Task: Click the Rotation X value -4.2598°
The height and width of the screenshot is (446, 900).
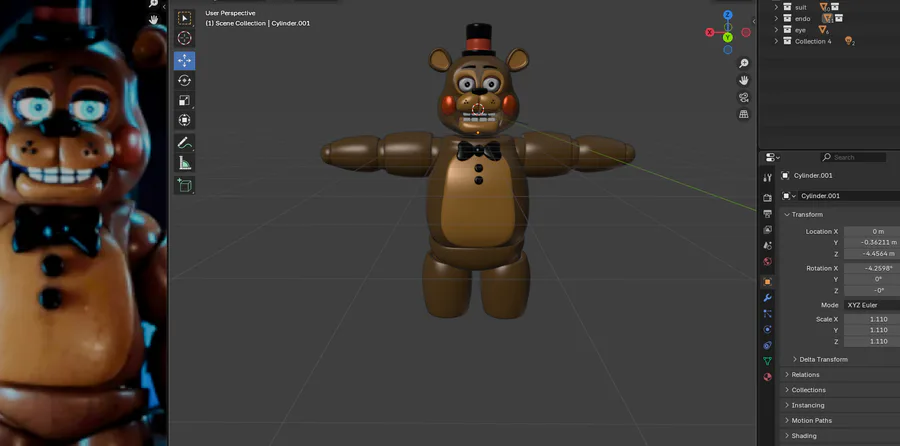Action: click(872, 268)
